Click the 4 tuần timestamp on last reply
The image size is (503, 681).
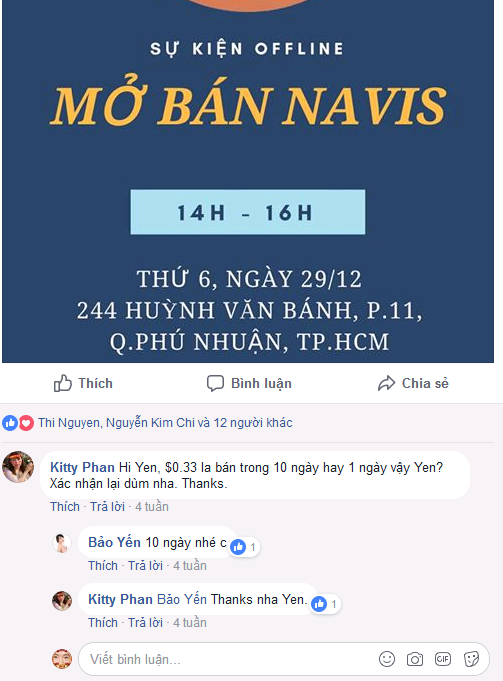190,622
